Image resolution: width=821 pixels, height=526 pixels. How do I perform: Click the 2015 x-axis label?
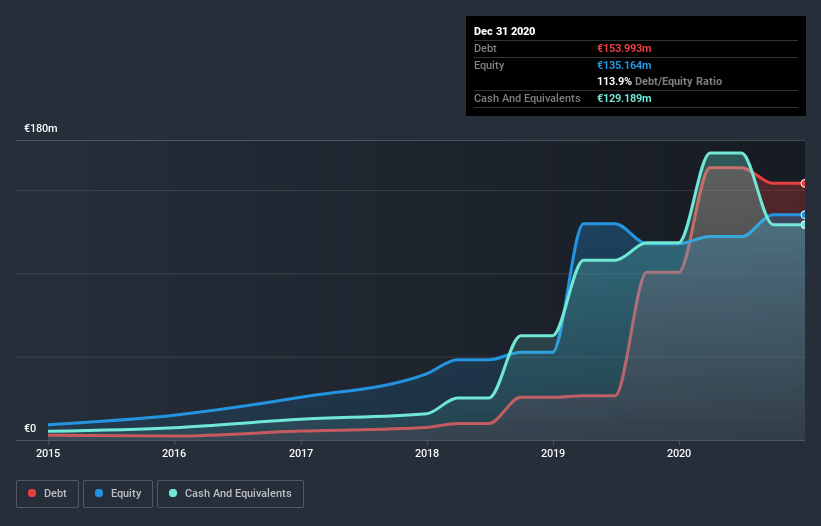click(x=48, y=453)
